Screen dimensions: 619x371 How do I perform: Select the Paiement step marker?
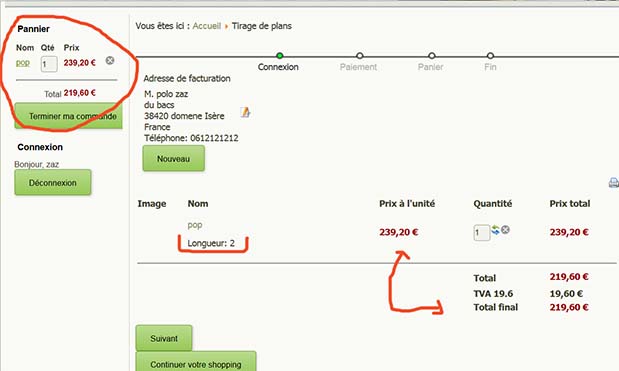[x=359, y=56]
